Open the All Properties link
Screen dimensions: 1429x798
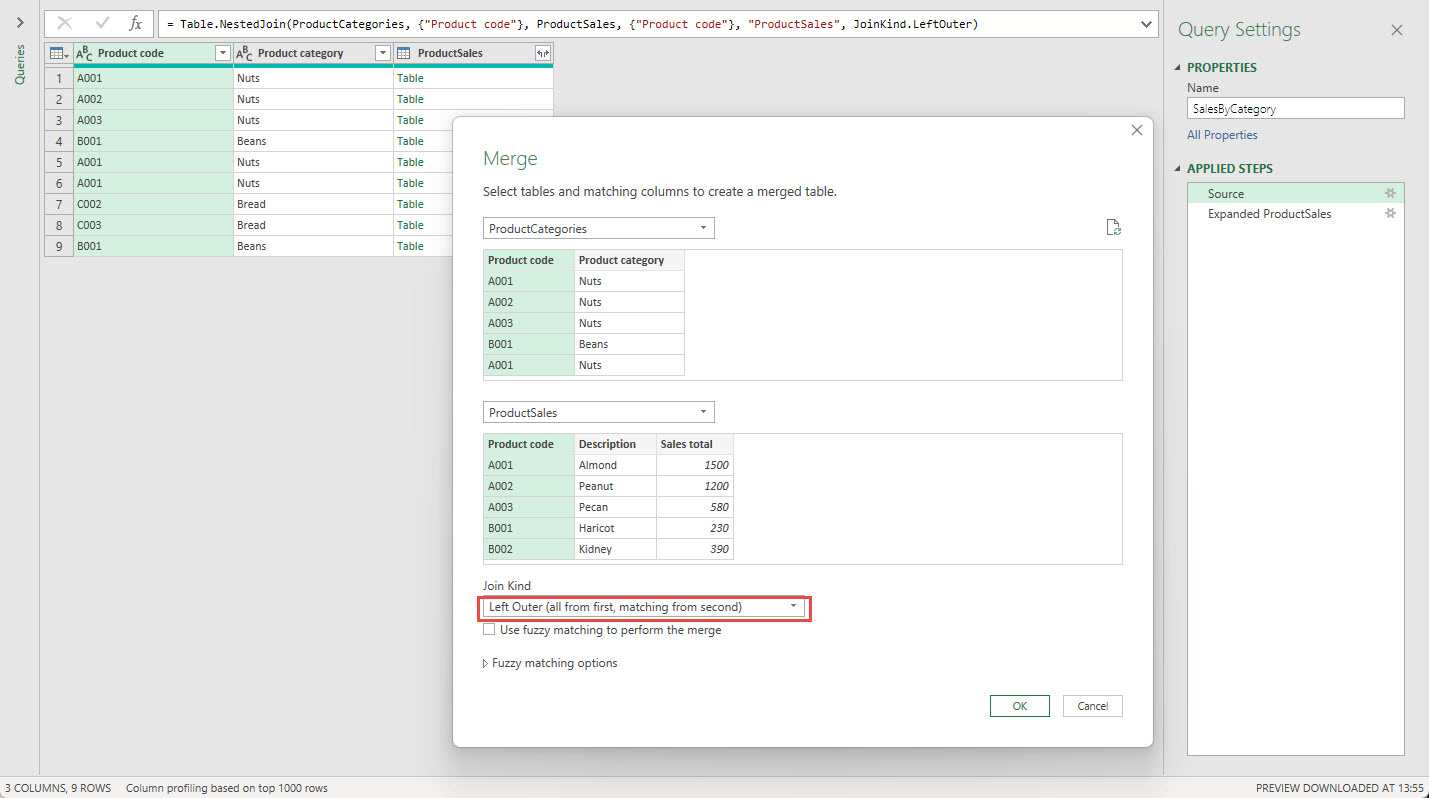pos(1222,135)
